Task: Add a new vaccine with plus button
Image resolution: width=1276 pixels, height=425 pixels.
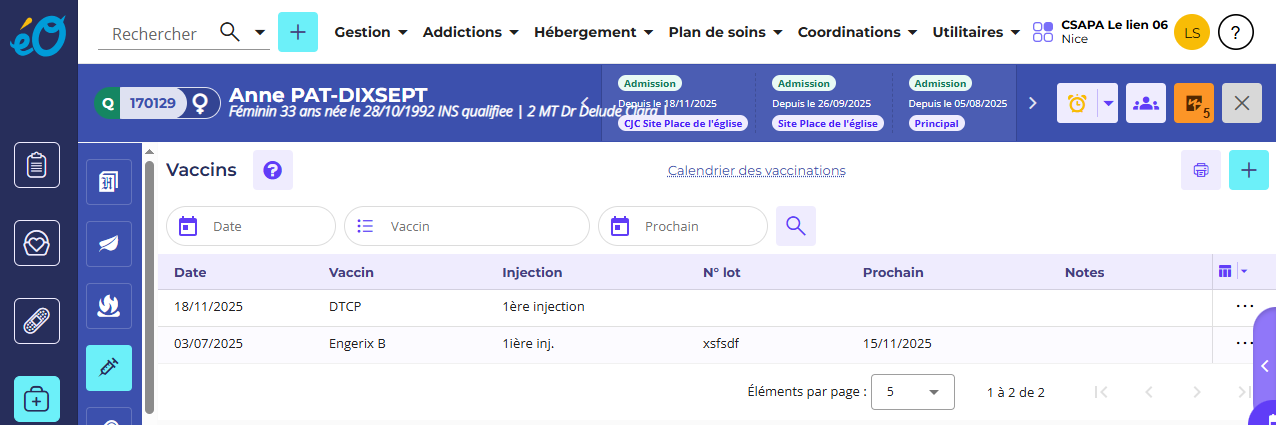Action: click(x=1249, y=170)
